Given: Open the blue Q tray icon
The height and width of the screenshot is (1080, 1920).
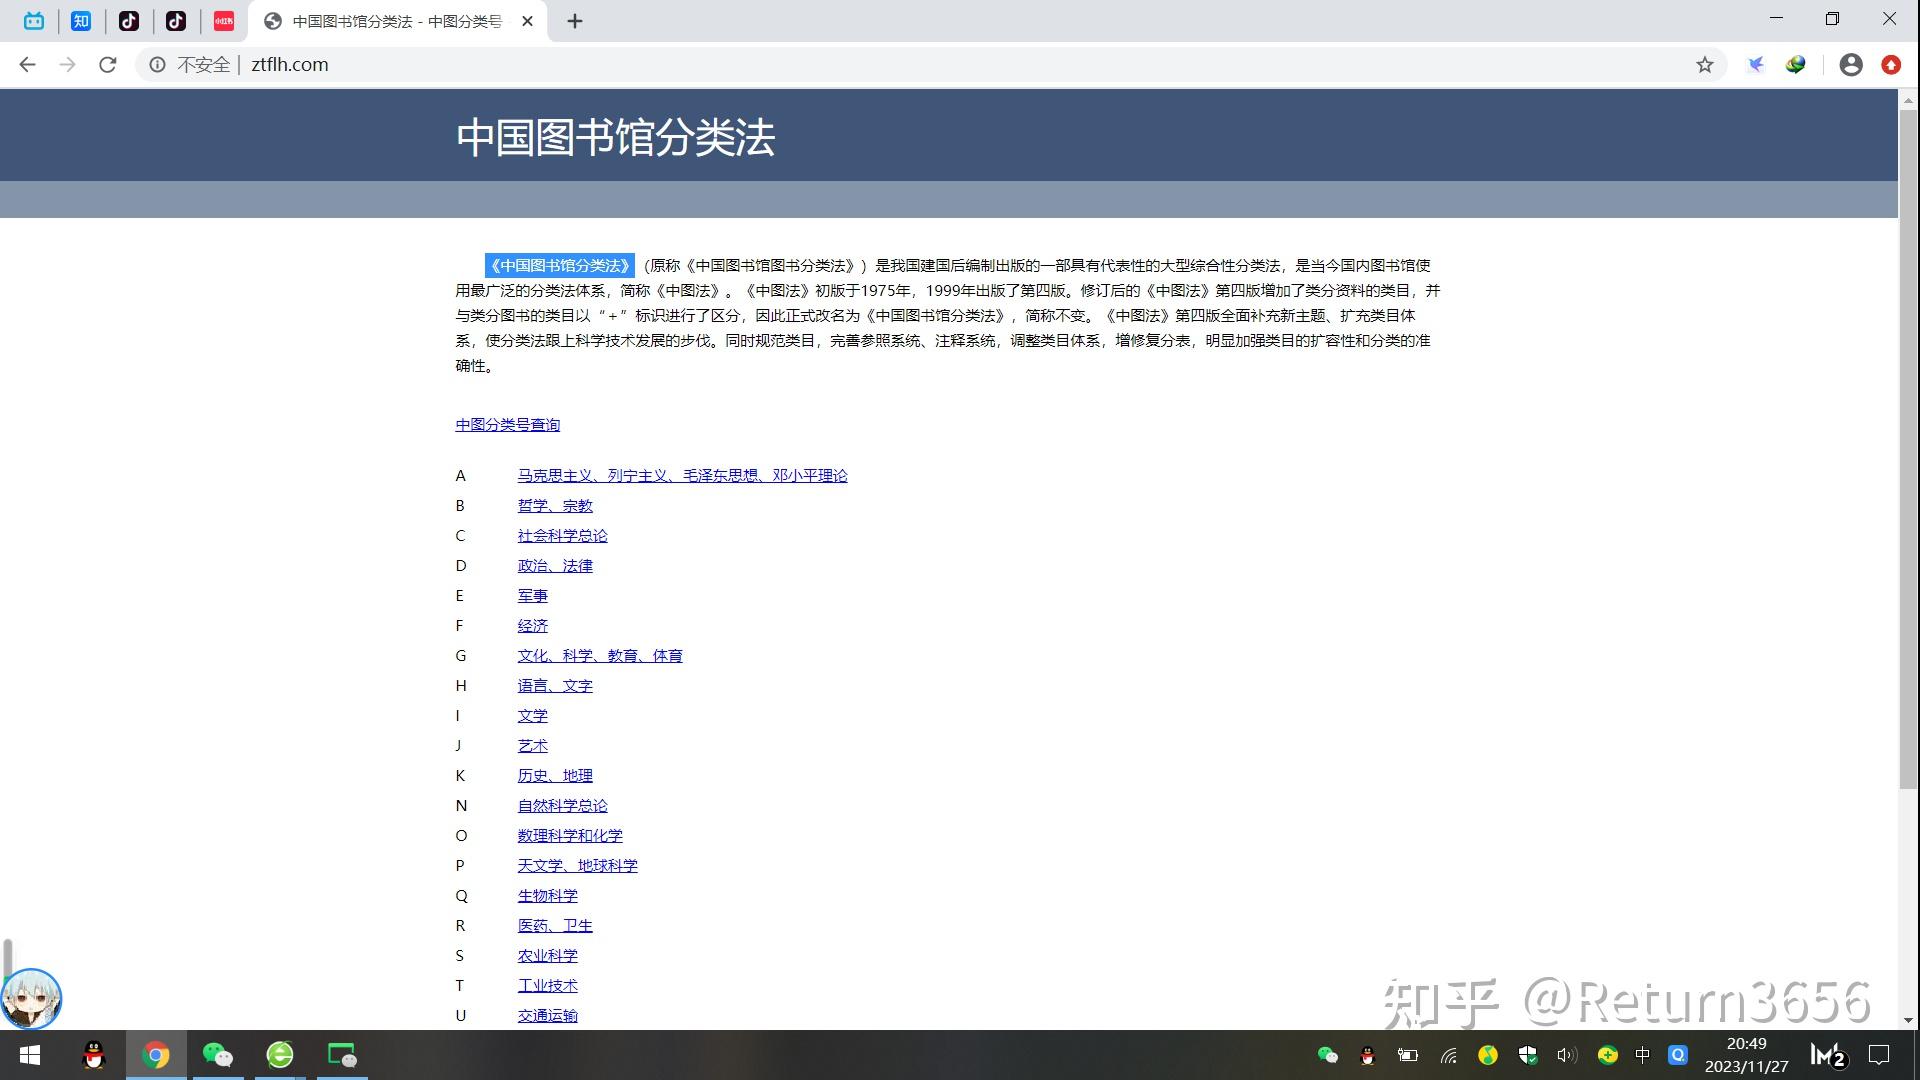Looking at the screenshot, I should pyautogui.click(x=1678, y=1055).
